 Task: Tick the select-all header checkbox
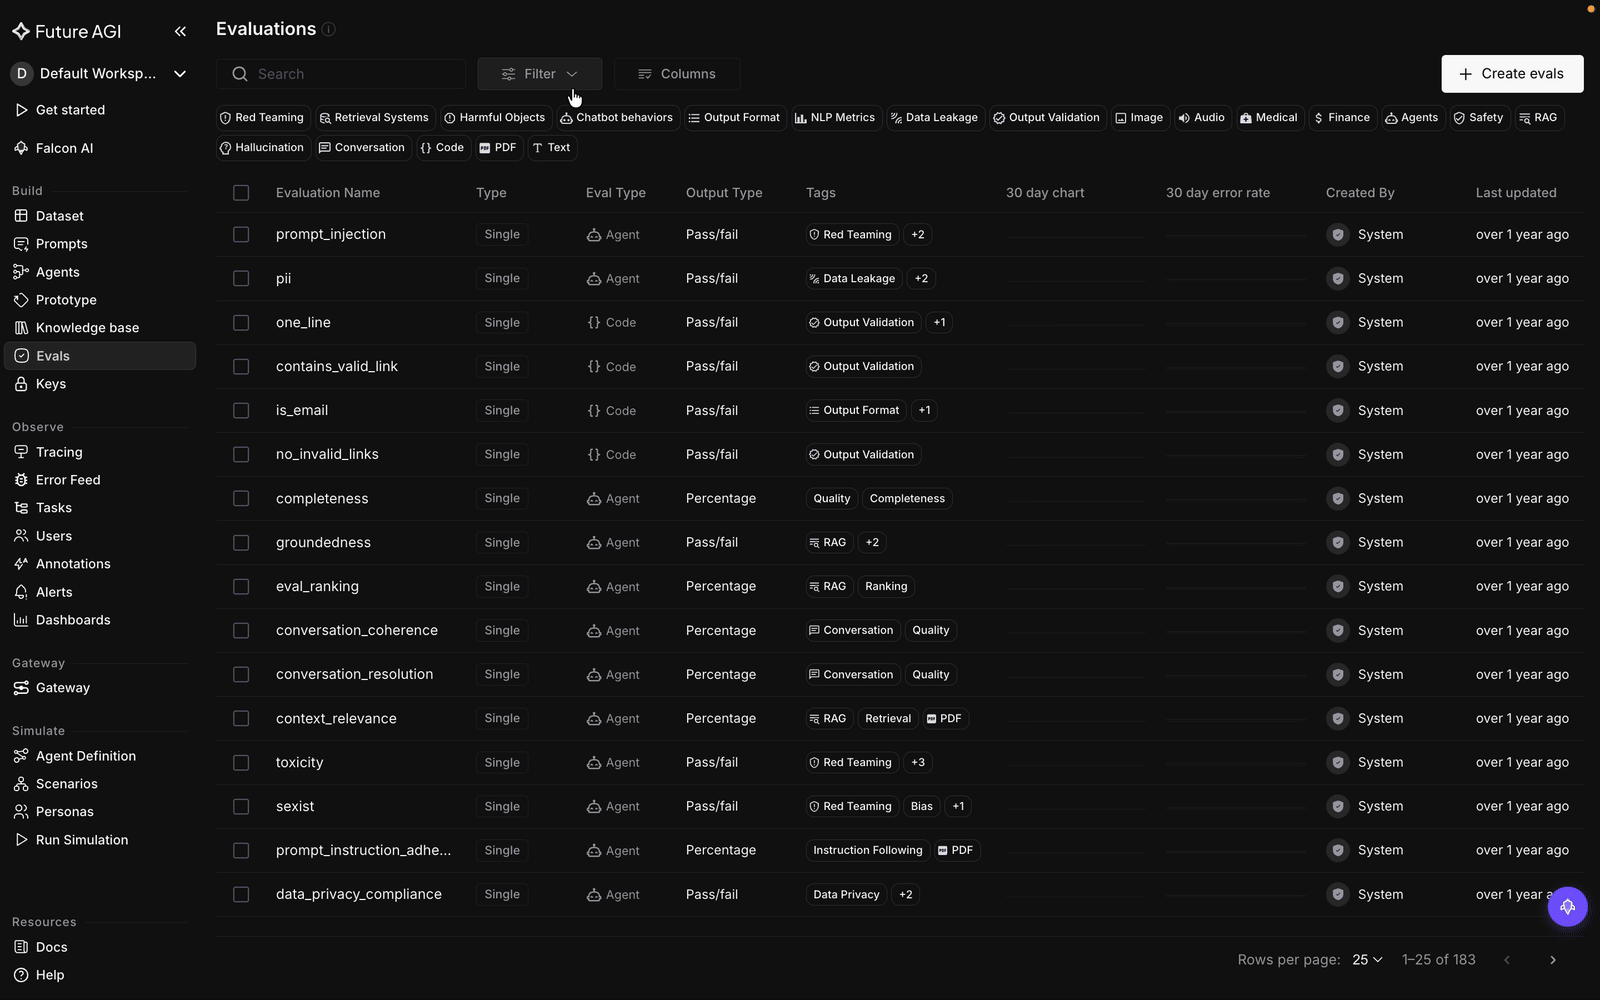(x=241, y=193)
